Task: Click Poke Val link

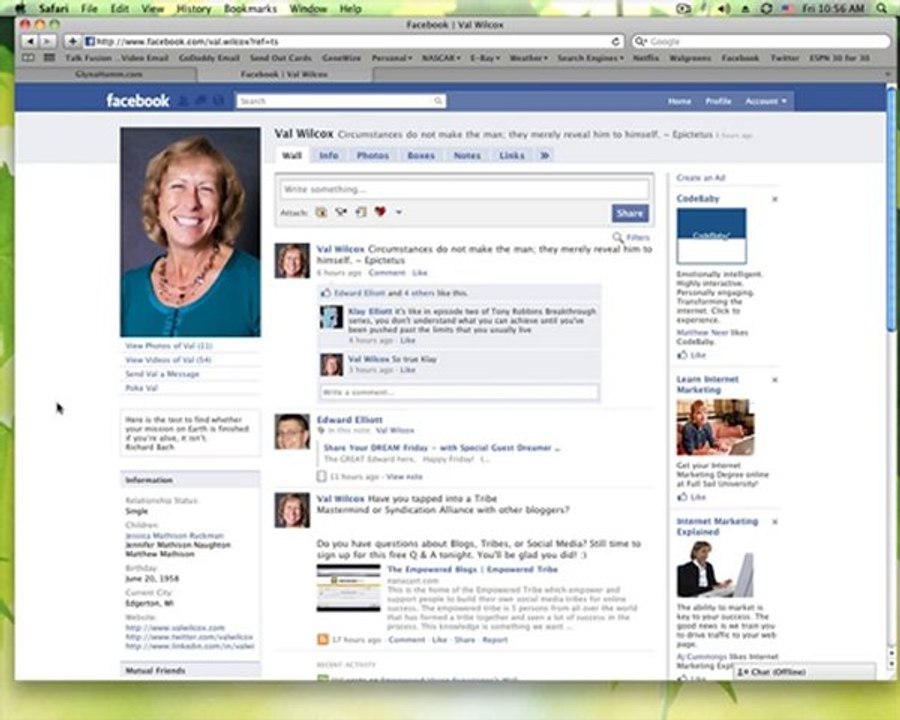Action: tap(141, 388)
